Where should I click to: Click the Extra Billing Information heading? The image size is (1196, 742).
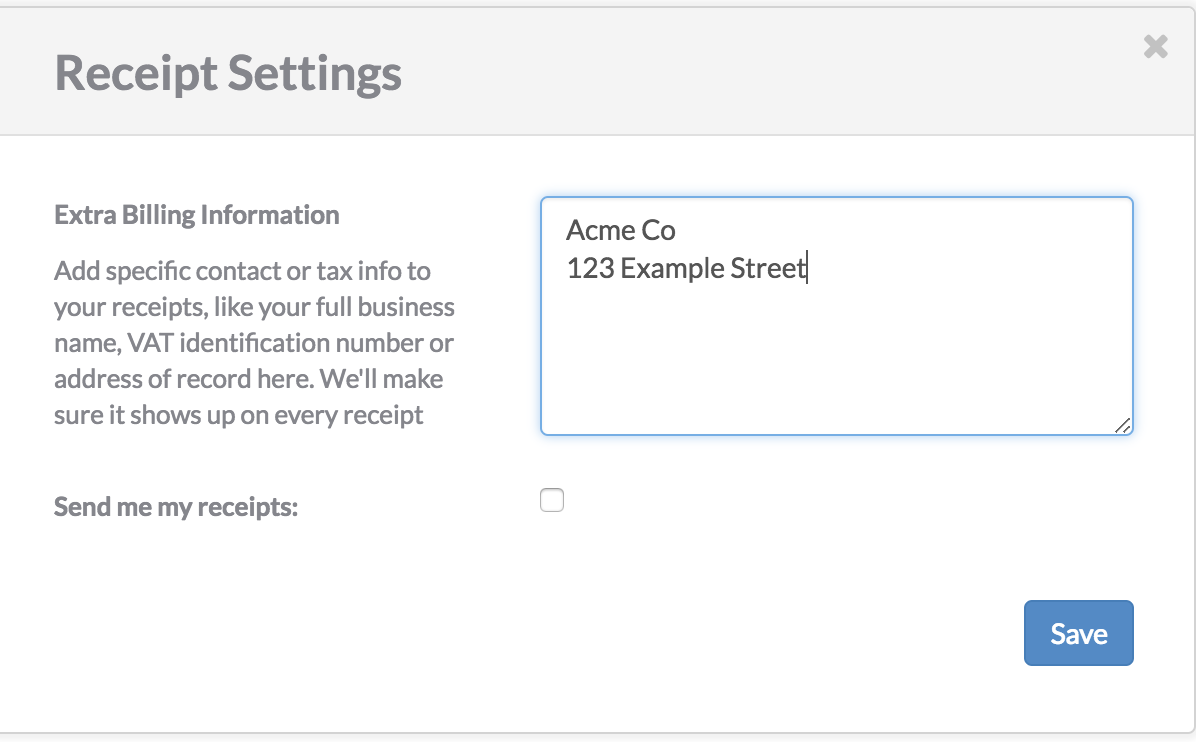tap(196, 214)
